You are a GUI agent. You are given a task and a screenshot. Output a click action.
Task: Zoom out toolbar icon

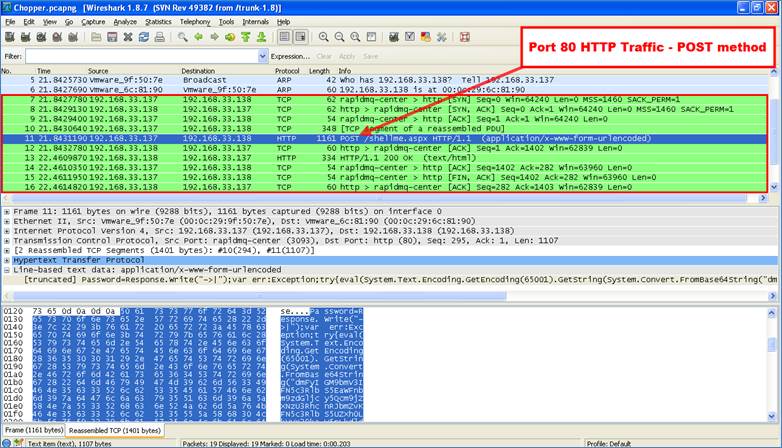click(x=340, y=37)
